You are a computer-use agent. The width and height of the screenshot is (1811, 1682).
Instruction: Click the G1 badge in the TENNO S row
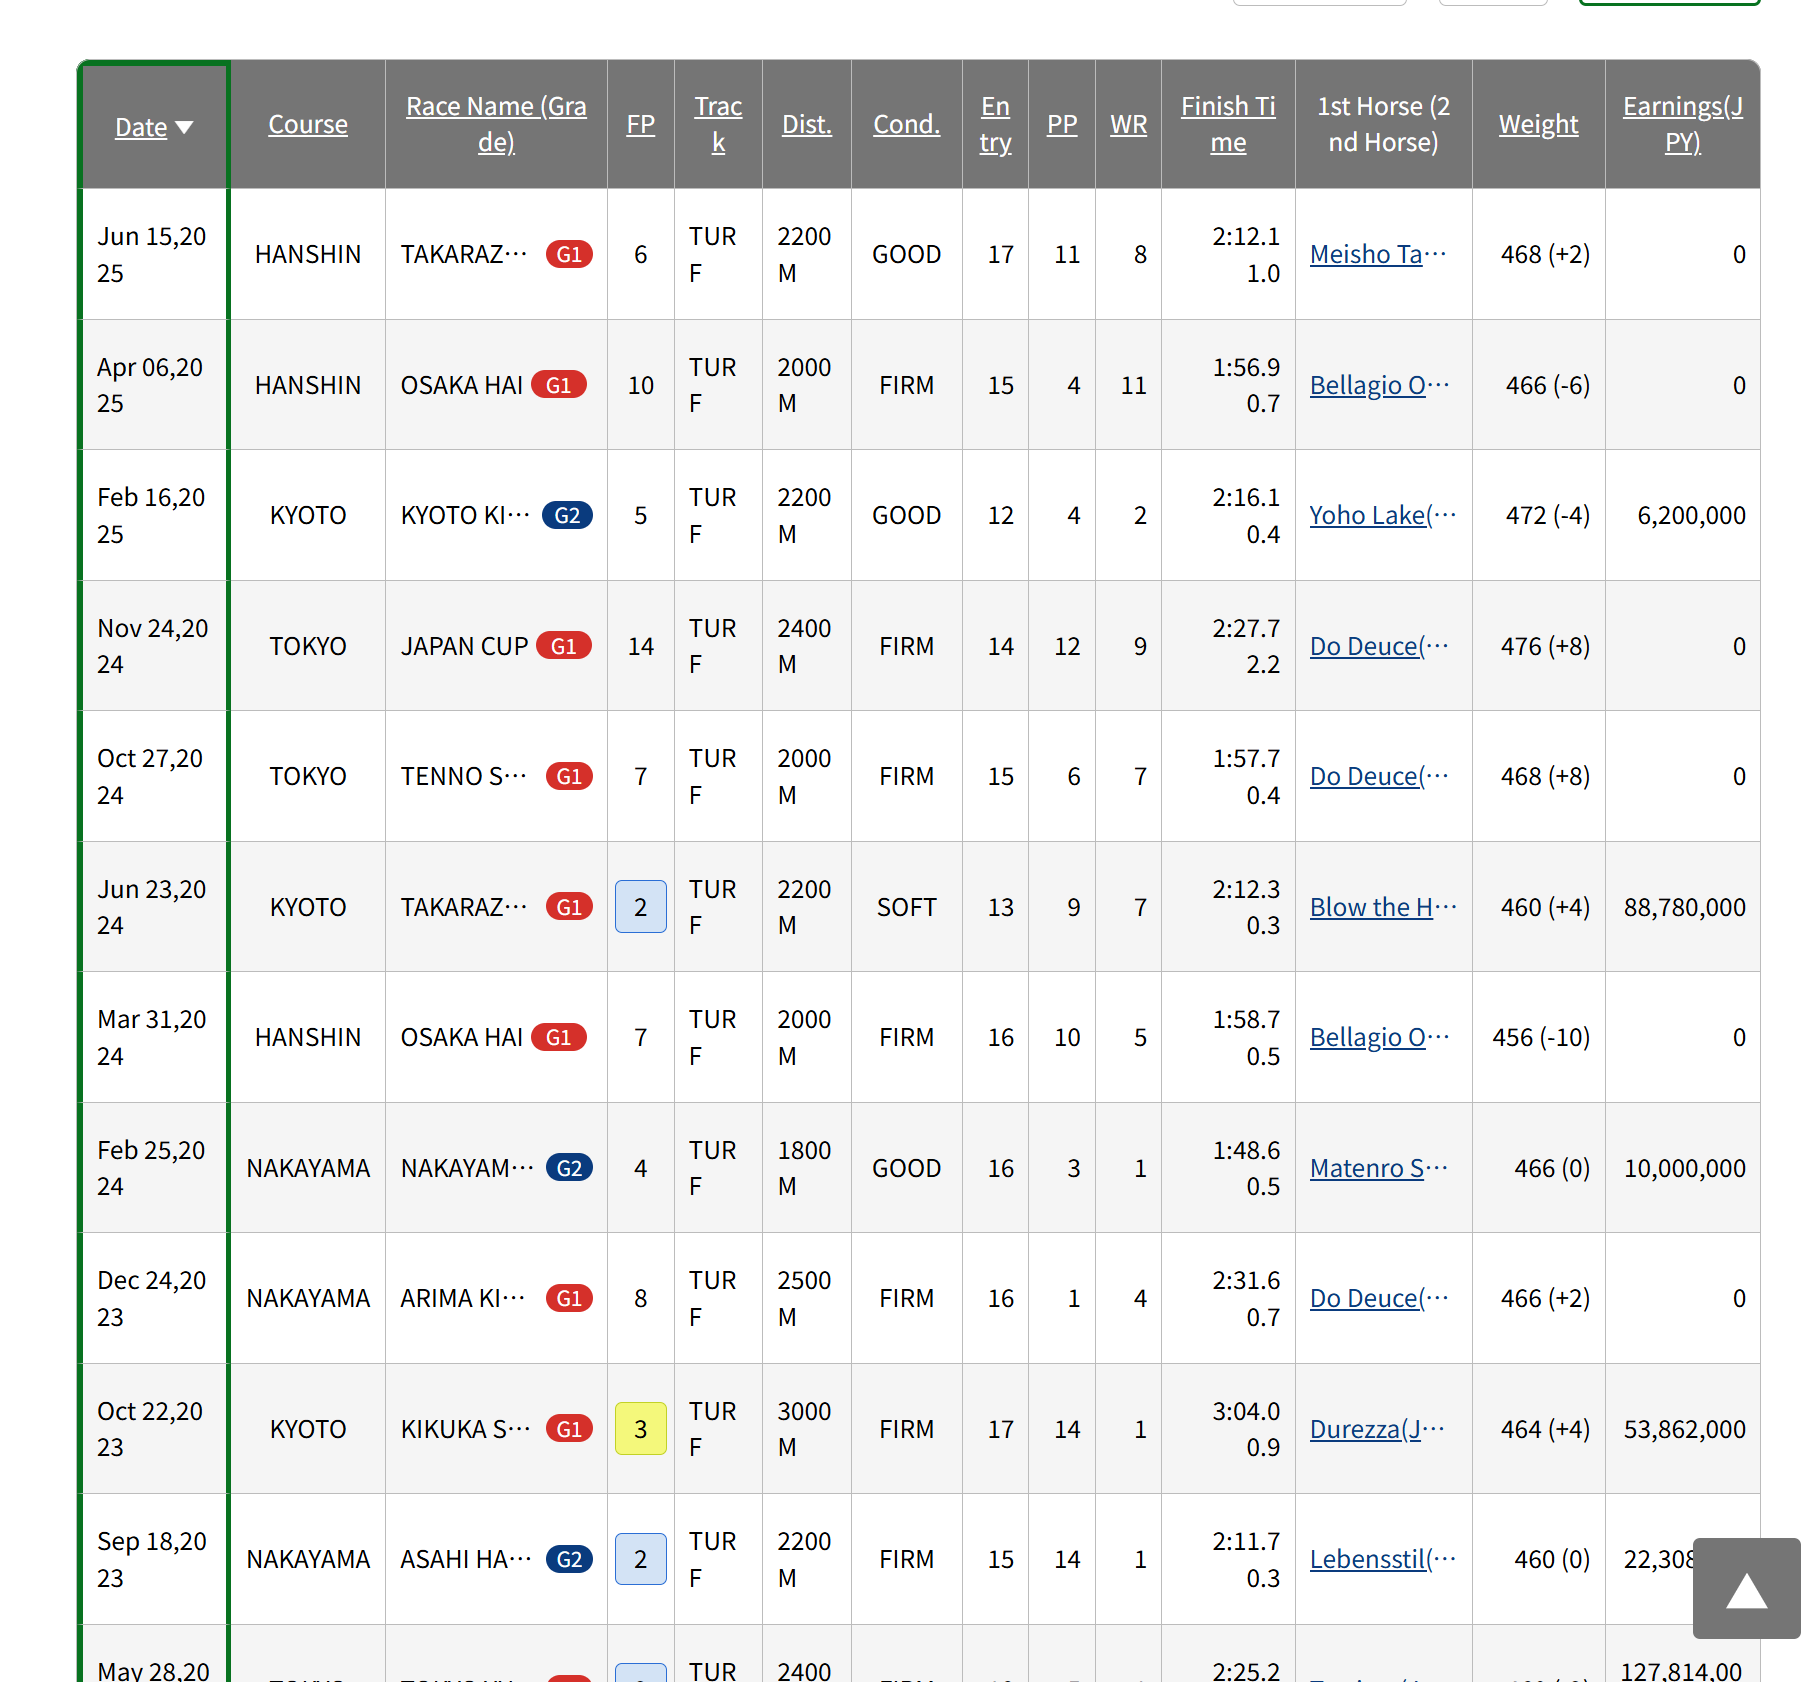pyautogui.click(x=569, y=776)
